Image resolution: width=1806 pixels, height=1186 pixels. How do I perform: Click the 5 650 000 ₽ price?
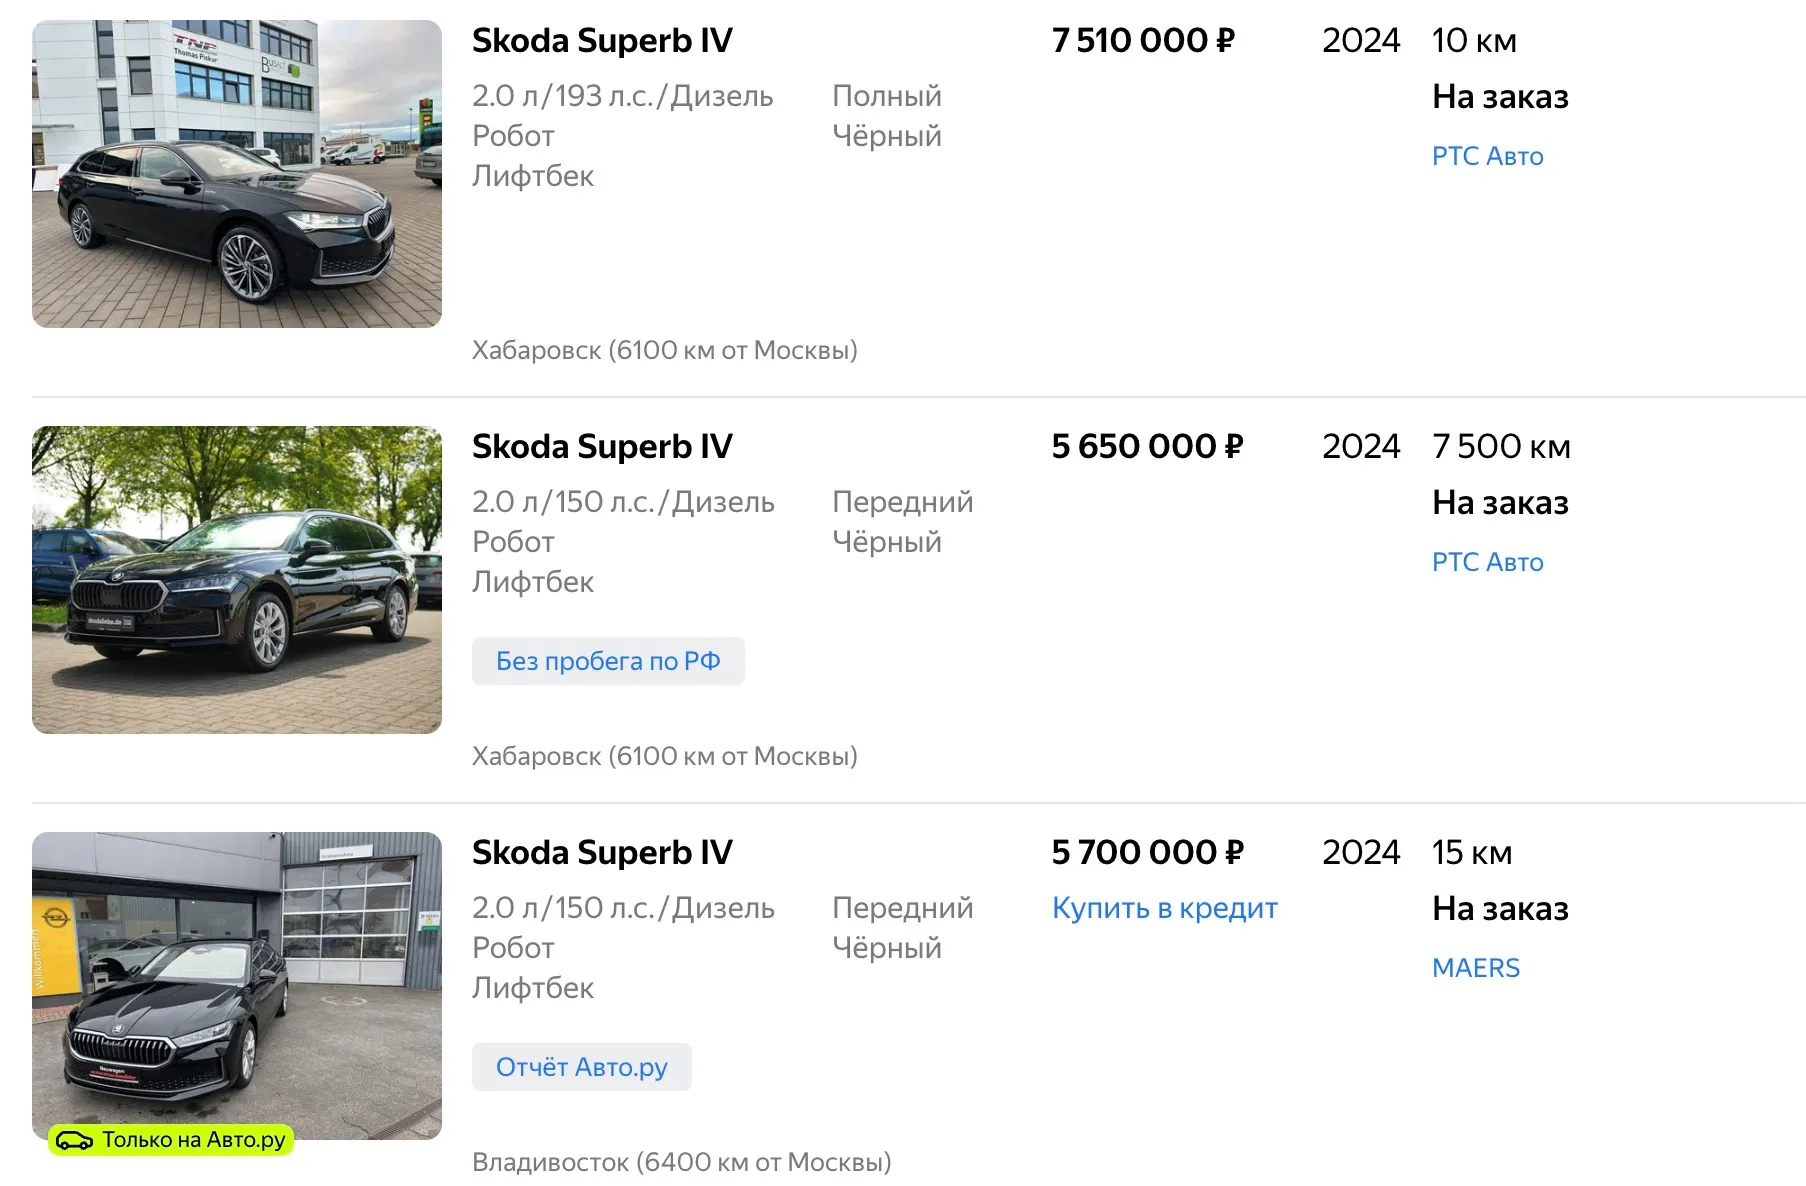tap(1147, 447)
